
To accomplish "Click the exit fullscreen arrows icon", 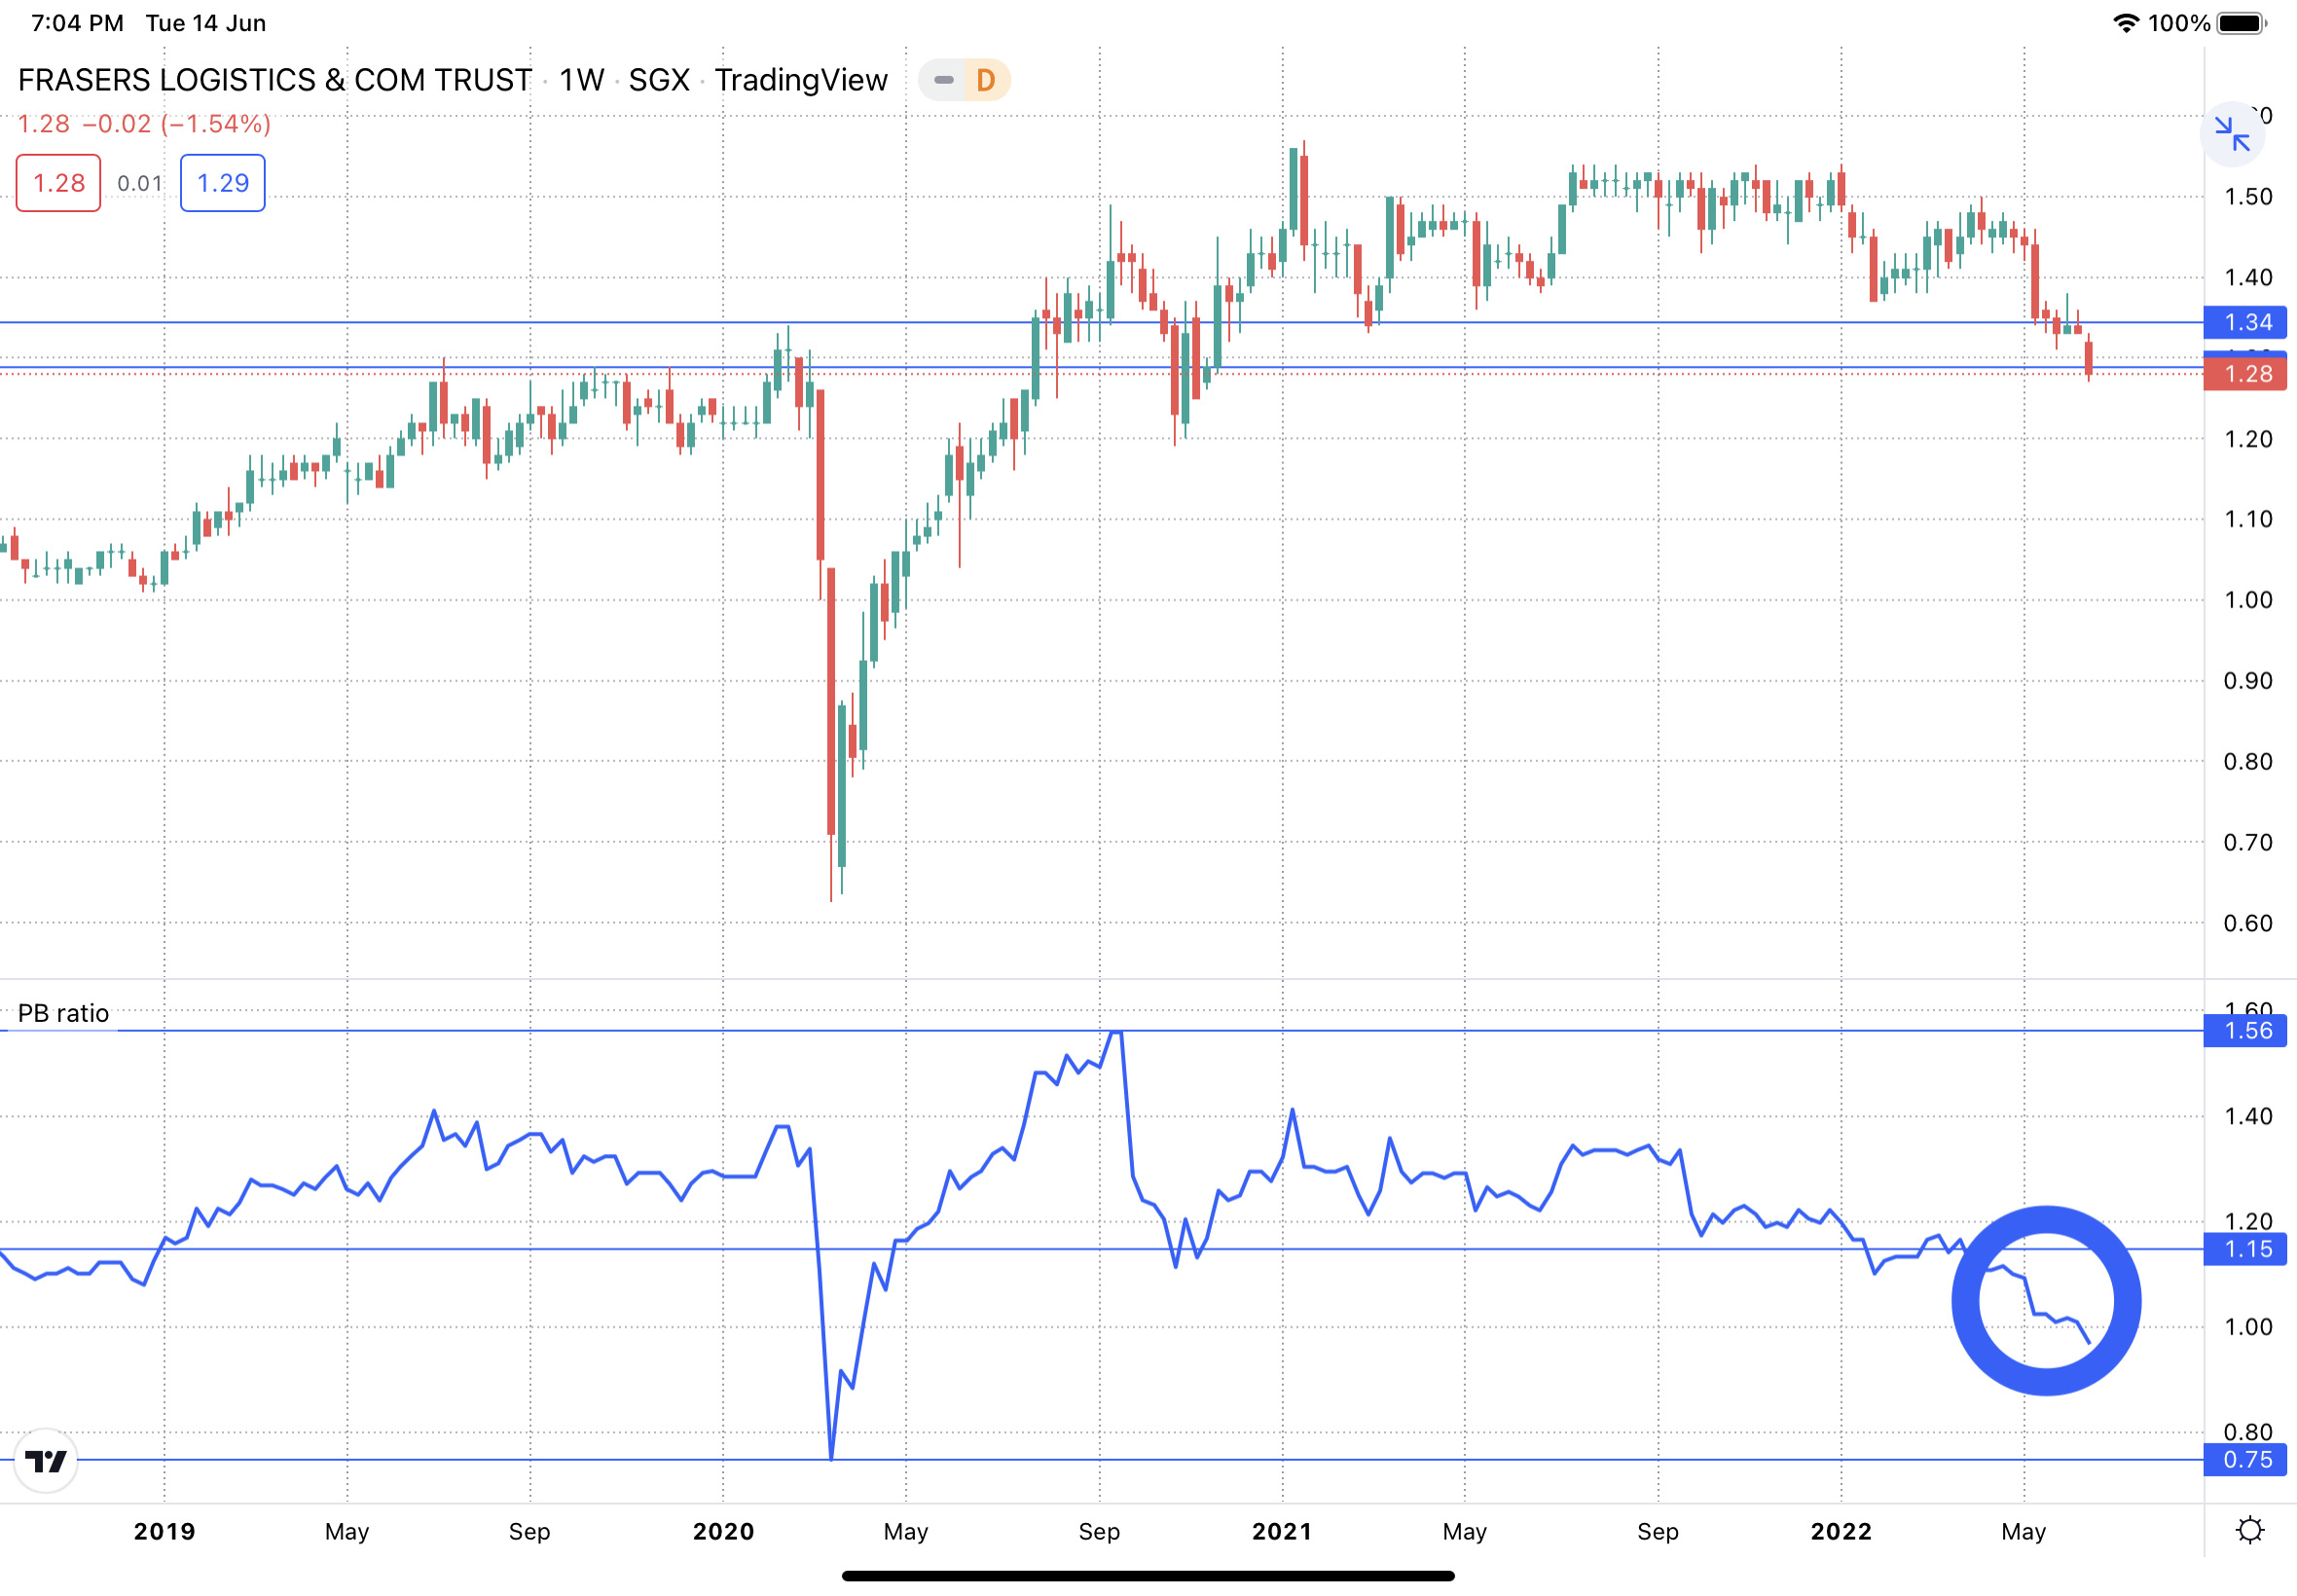I will tap(2231, 134).
